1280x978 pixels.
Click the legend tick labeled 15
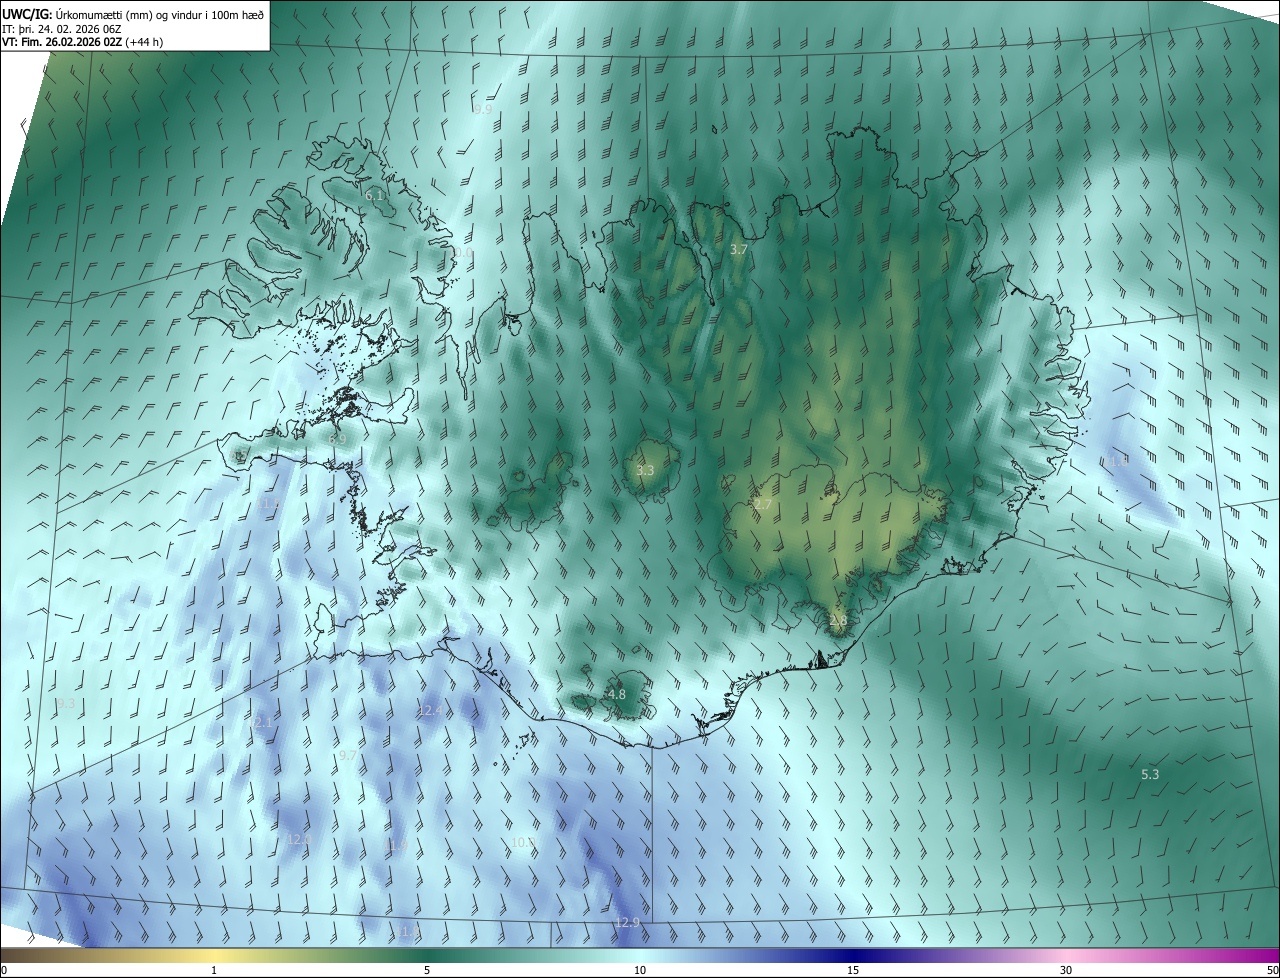[x=853, y=970]
